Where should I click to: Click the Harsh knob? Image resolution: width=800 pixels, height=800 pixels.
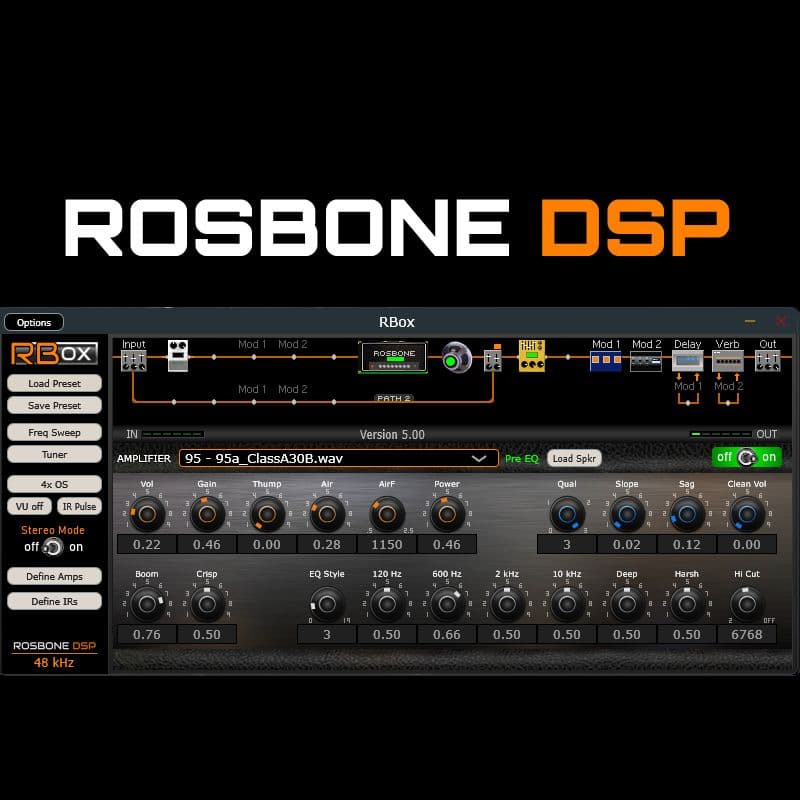pyautogui.click(x=687, y=604)
